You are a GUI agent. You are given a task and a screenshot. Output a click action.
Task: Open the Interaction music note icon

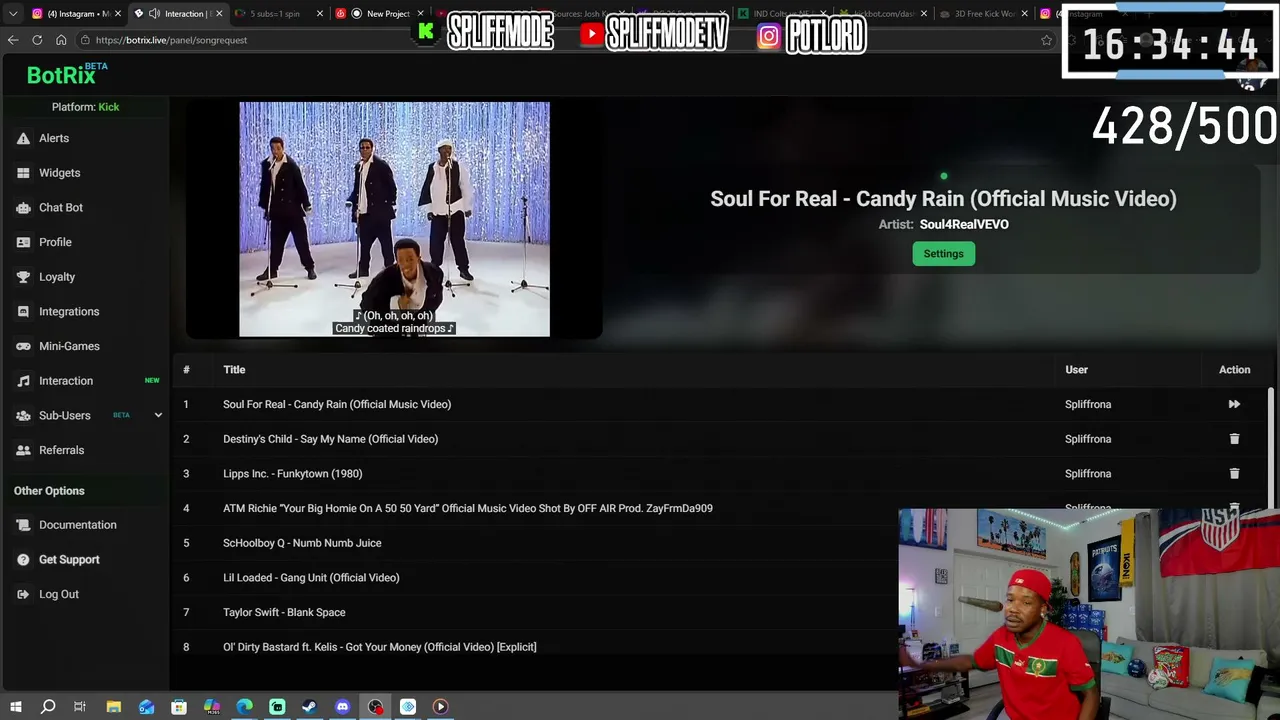coord(23,381)
